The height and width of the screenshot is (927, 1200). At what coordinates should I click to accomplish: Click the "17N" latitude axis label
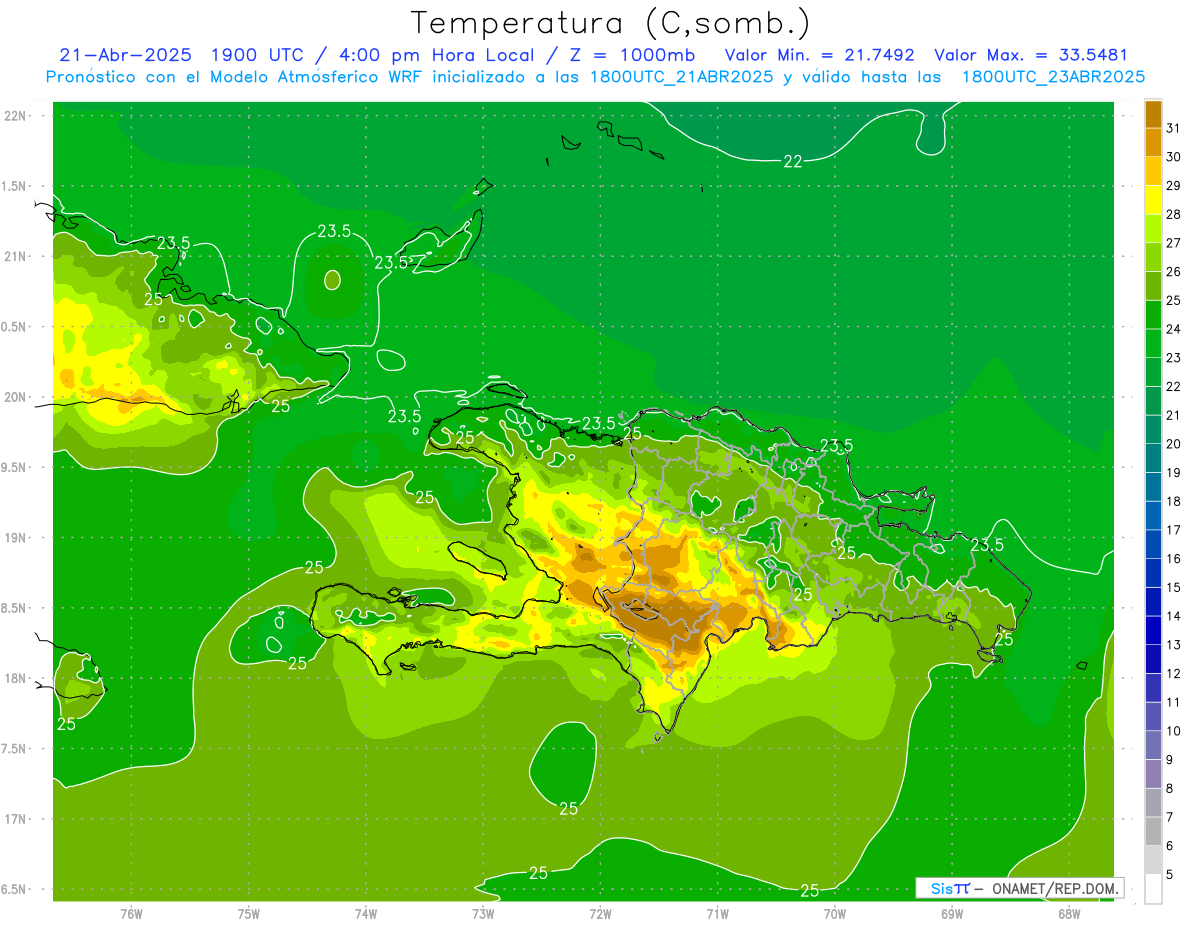[16, 819]
